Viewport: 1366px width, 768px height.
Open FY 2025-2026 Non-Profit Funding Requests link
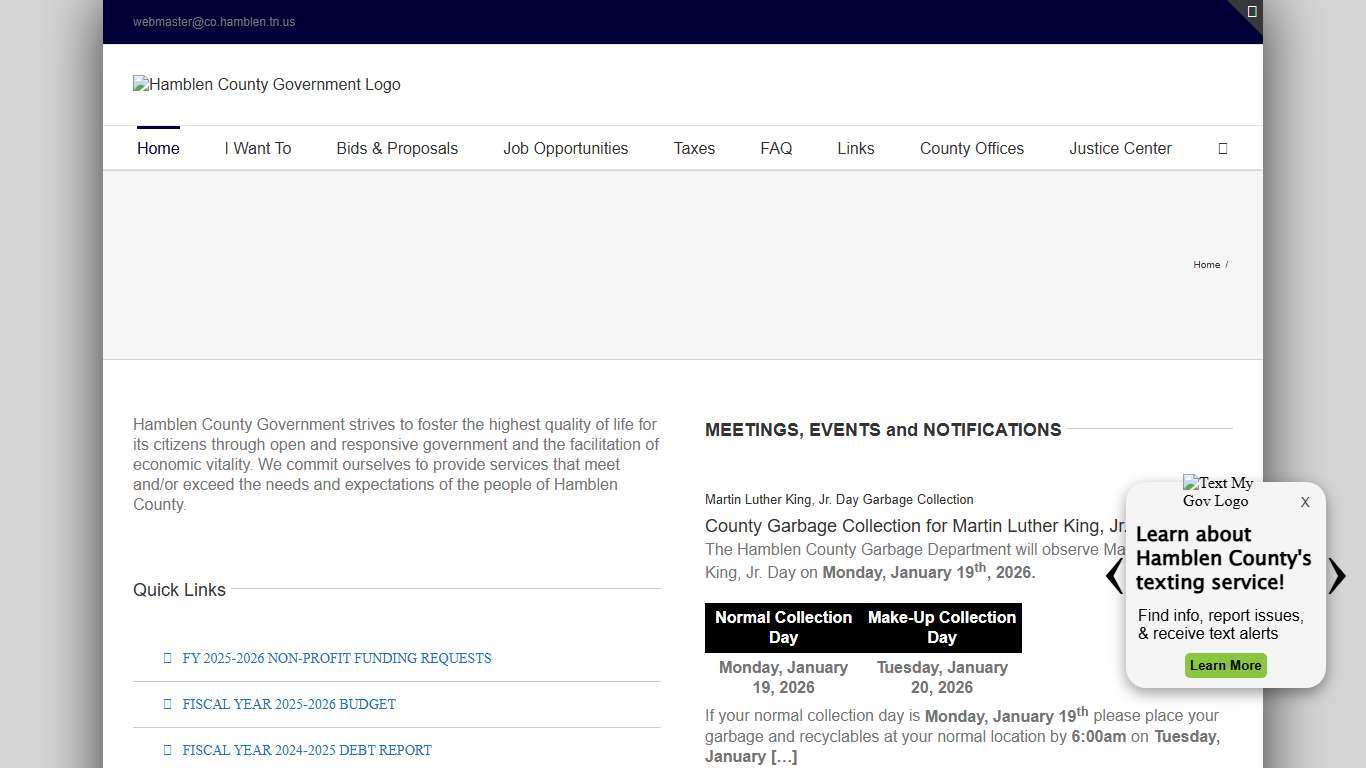pyautogui.click(x=336, y=658)
